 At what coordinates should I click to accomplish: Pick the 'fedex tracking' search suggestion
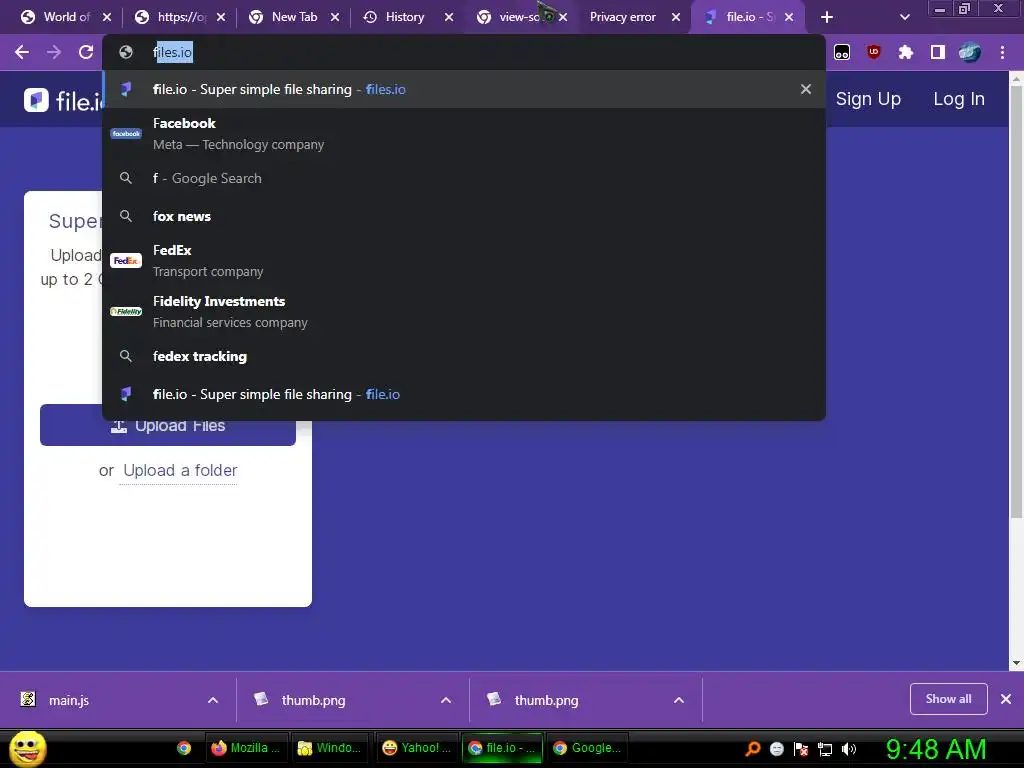[464, 356]
